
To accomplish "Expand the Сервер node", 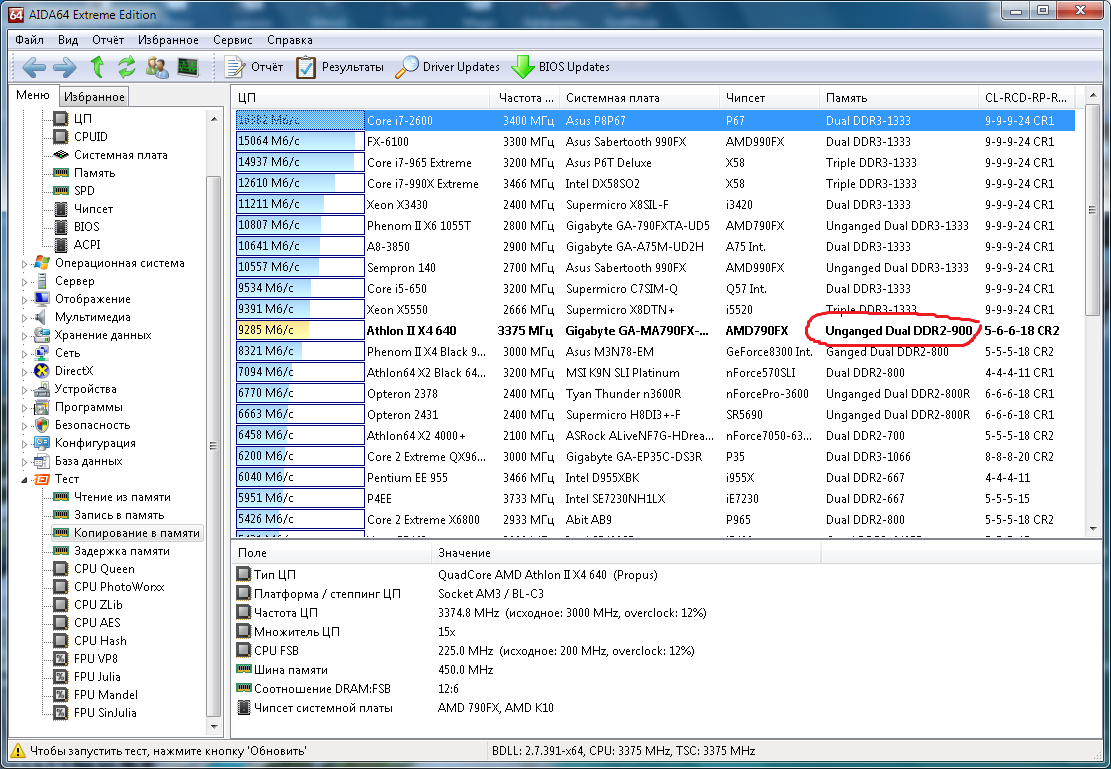I will pos(24,281).
